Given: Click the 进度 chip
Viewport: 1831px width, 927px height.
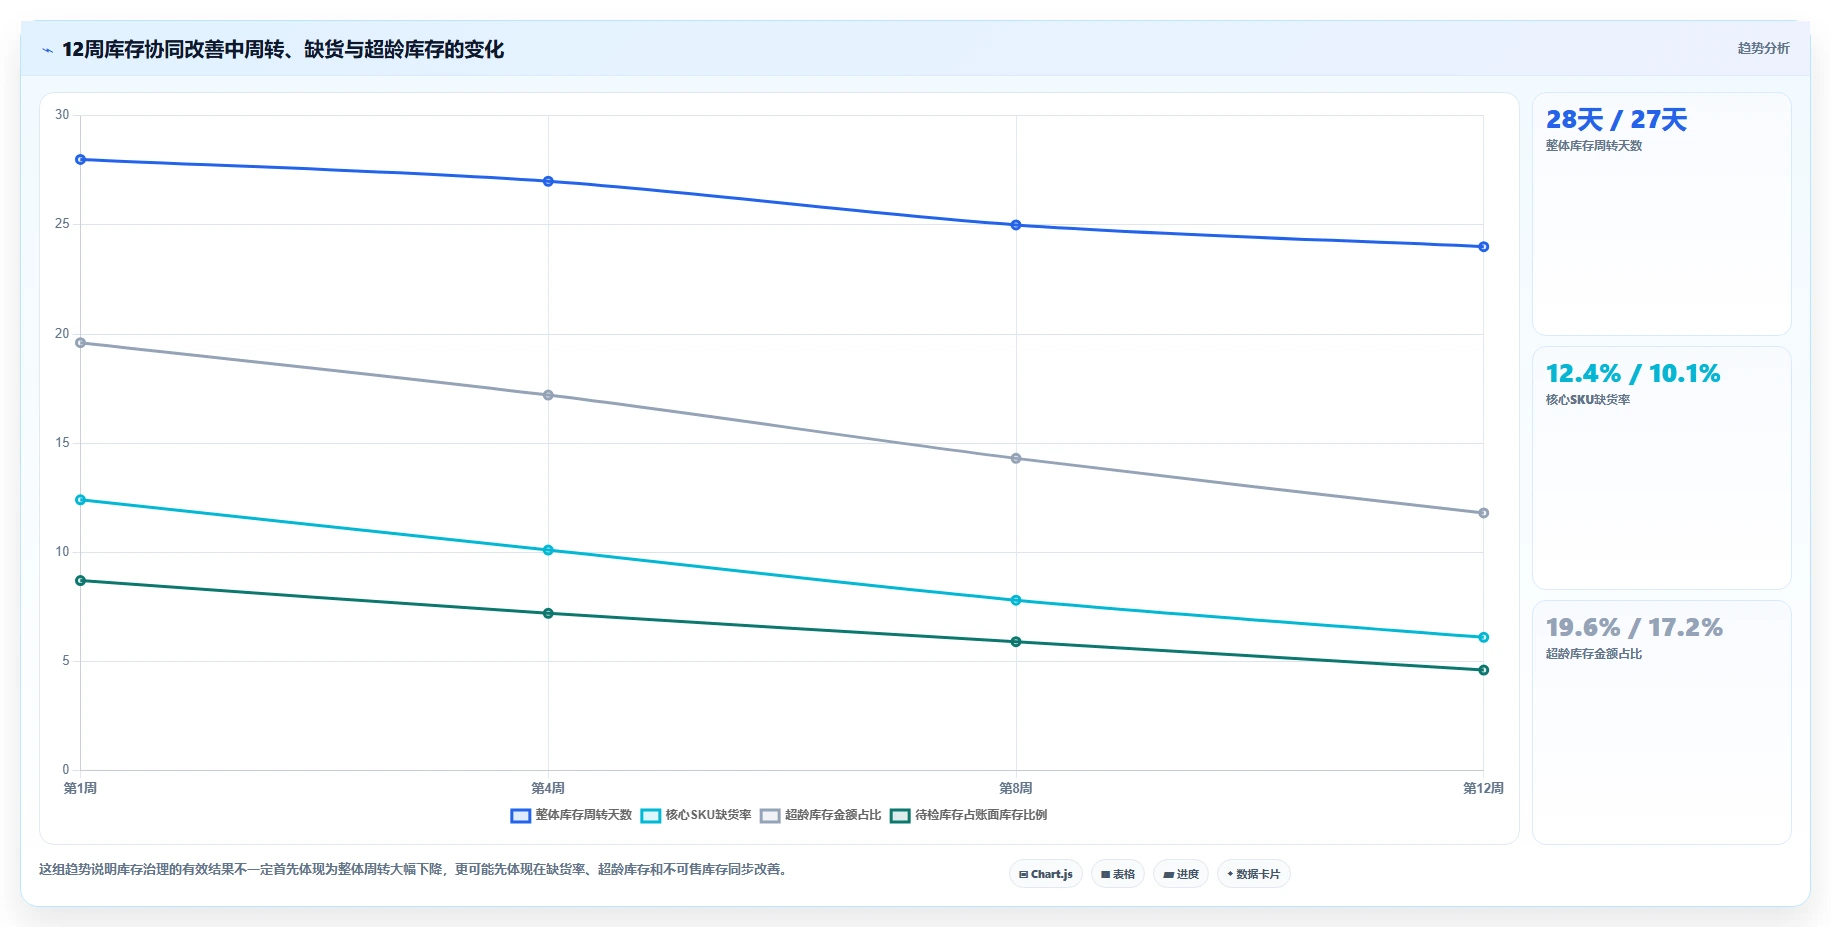Looking at the screenshot, I should (x=1181, y=874).
